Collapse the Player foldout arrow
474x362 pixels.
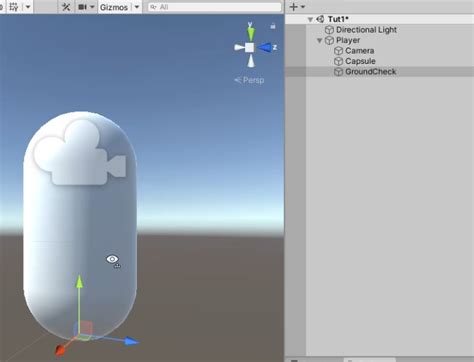point(320,40)
